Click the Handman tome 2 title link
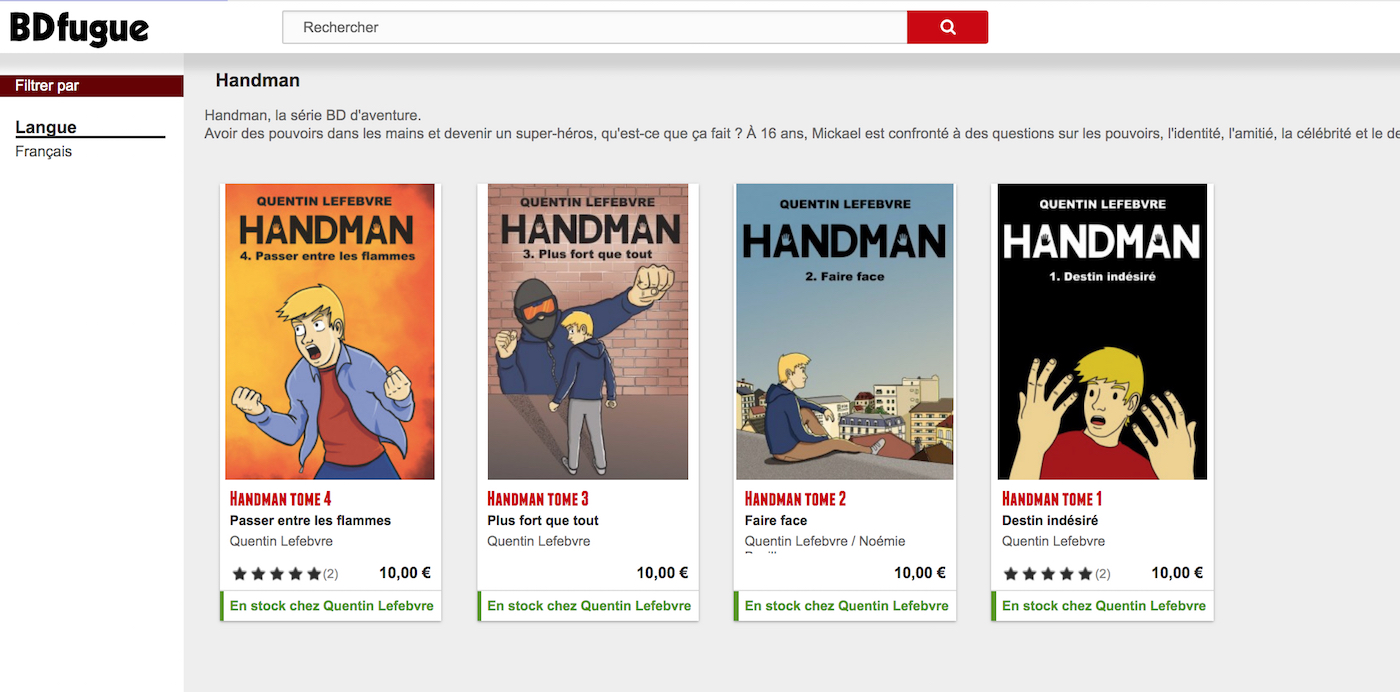1400x692 pixels. tap(796, 498)
